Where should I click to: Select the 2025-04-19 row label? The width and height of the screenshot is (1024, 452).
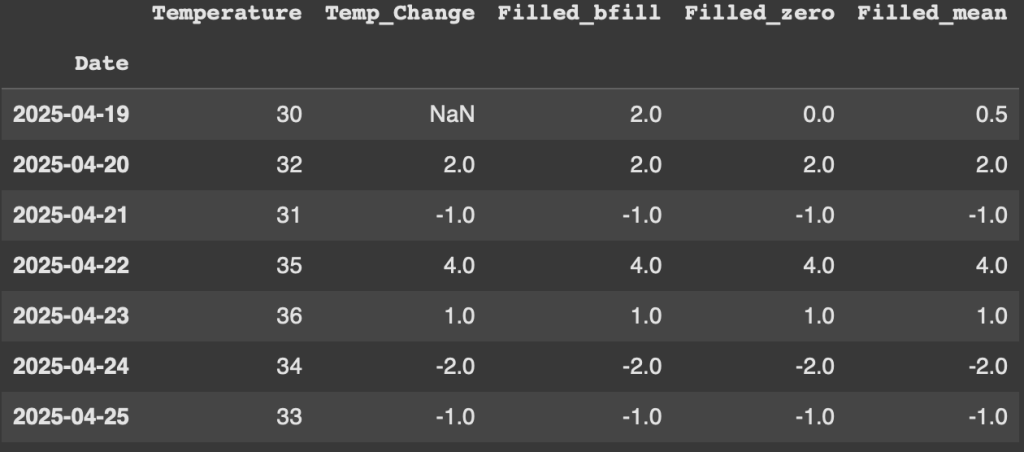[71, 115]
